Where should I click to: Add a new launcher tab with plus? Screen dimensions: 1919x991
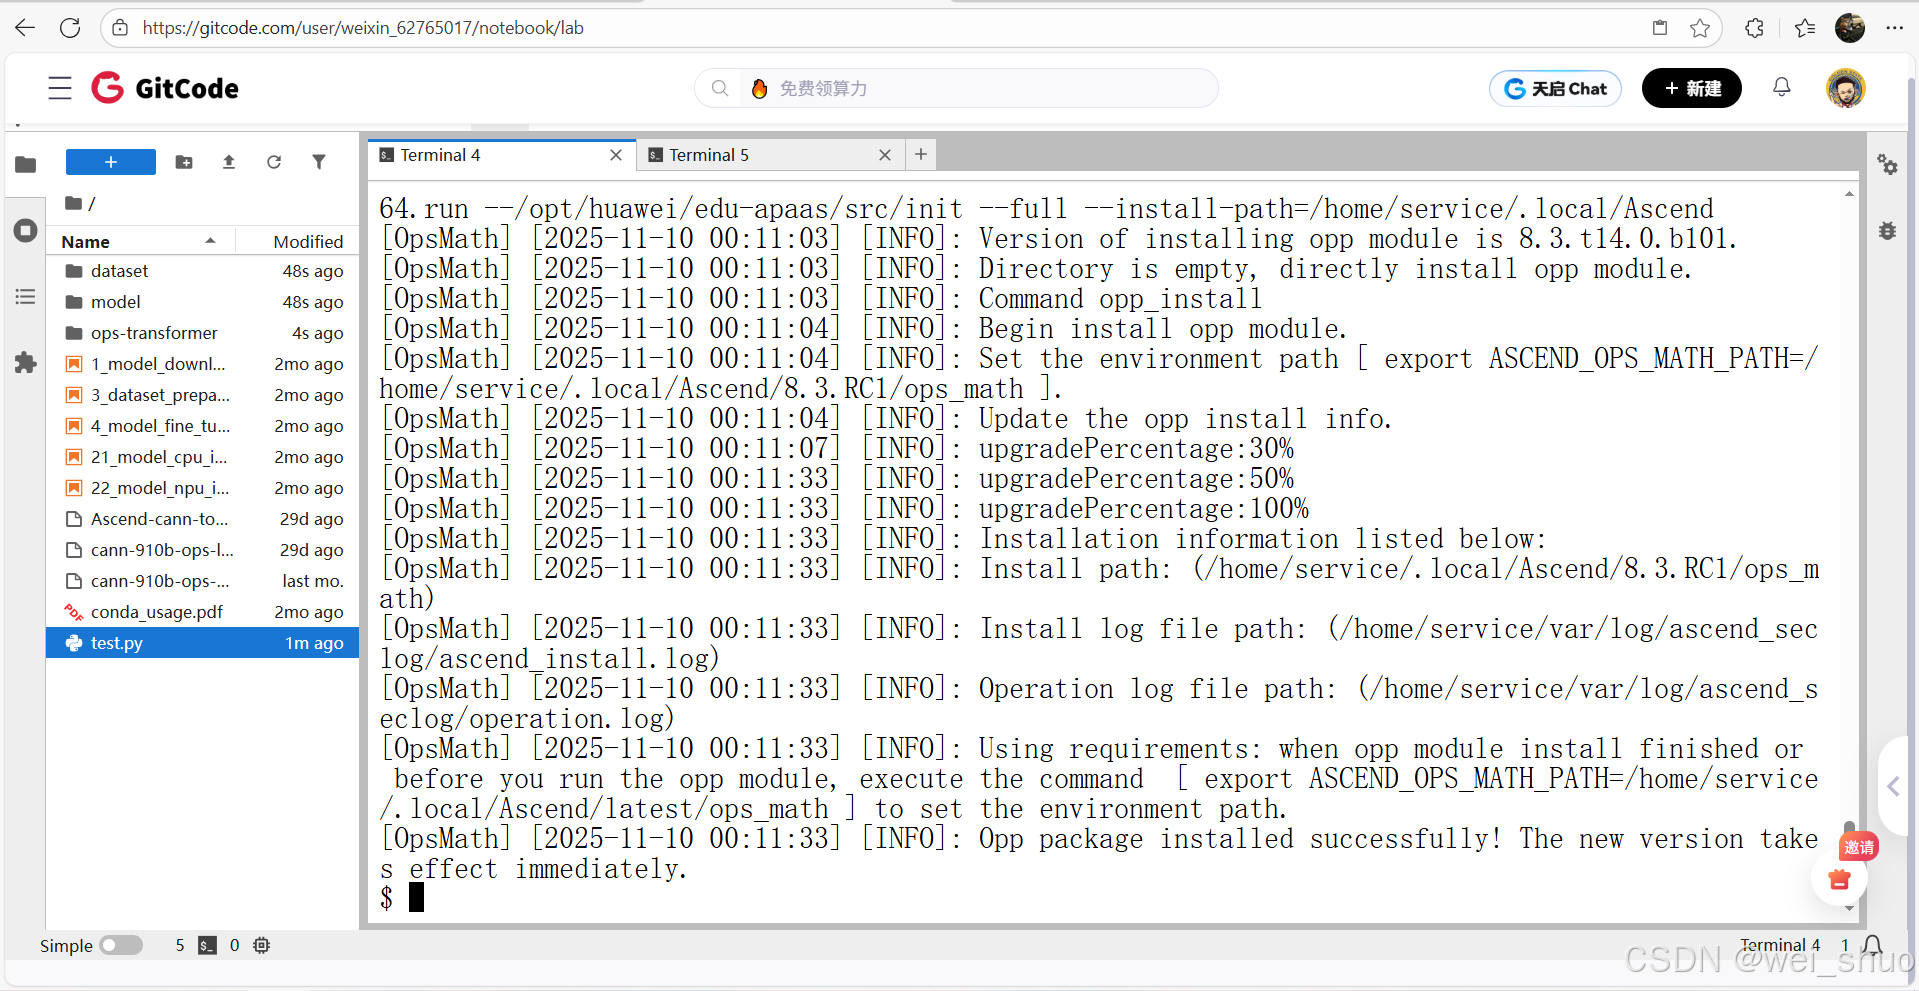coord(921,154)
